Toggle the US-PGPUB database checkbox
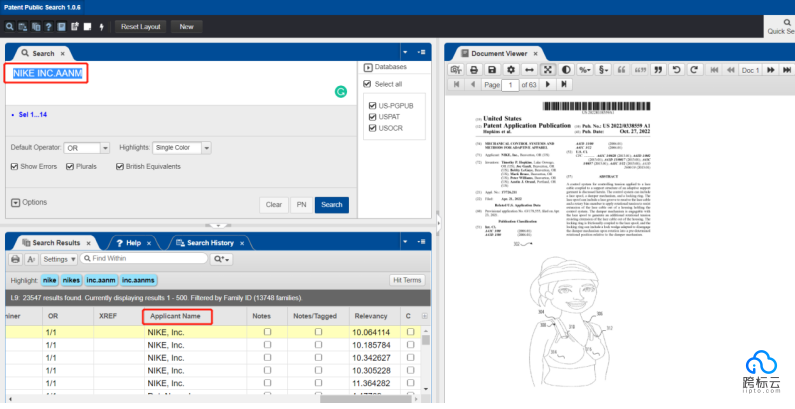 [x=373, y=105]
